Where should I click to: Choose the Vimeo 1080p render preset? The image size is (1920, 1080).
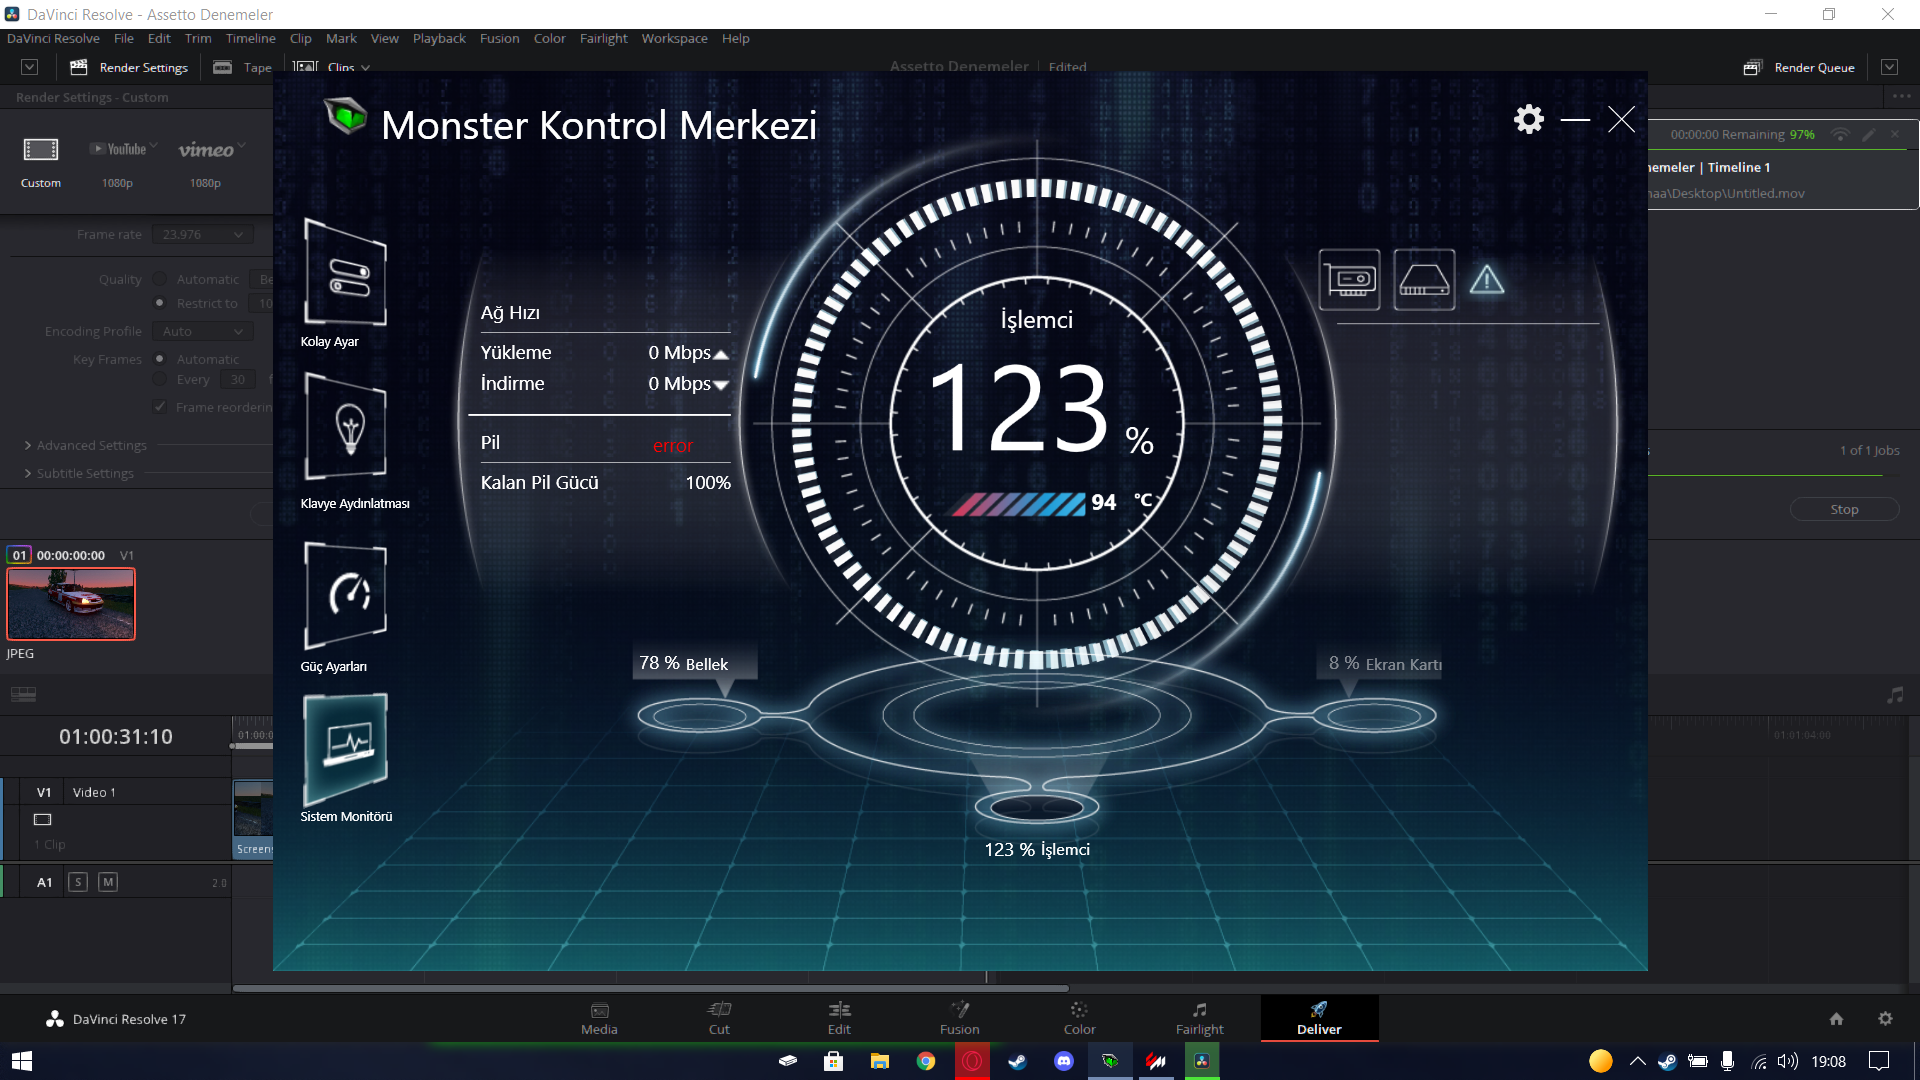point(206,162)
